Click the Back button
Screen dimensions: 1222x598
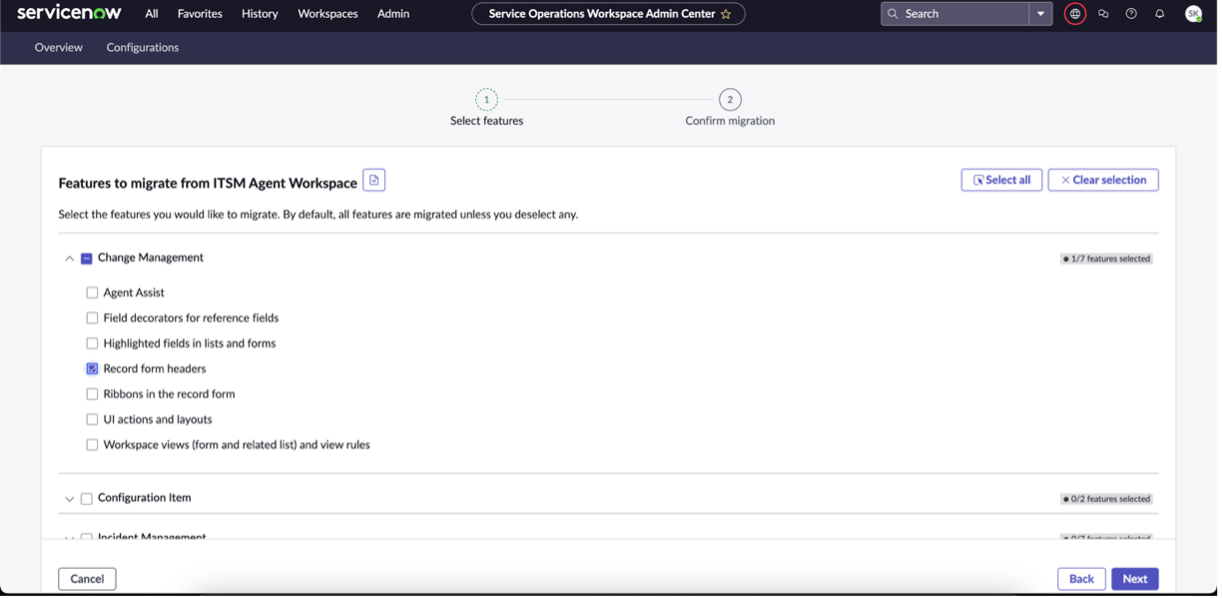[1082, 579]
